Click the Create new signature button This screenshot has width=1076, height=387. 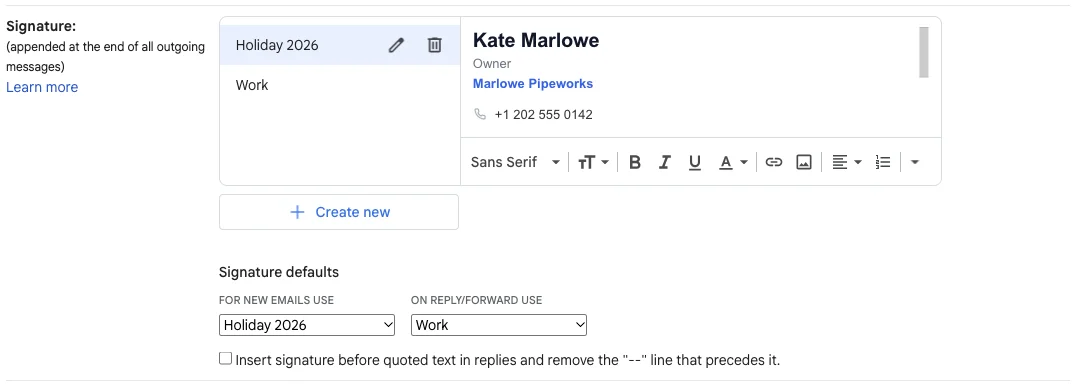point(339,212)
